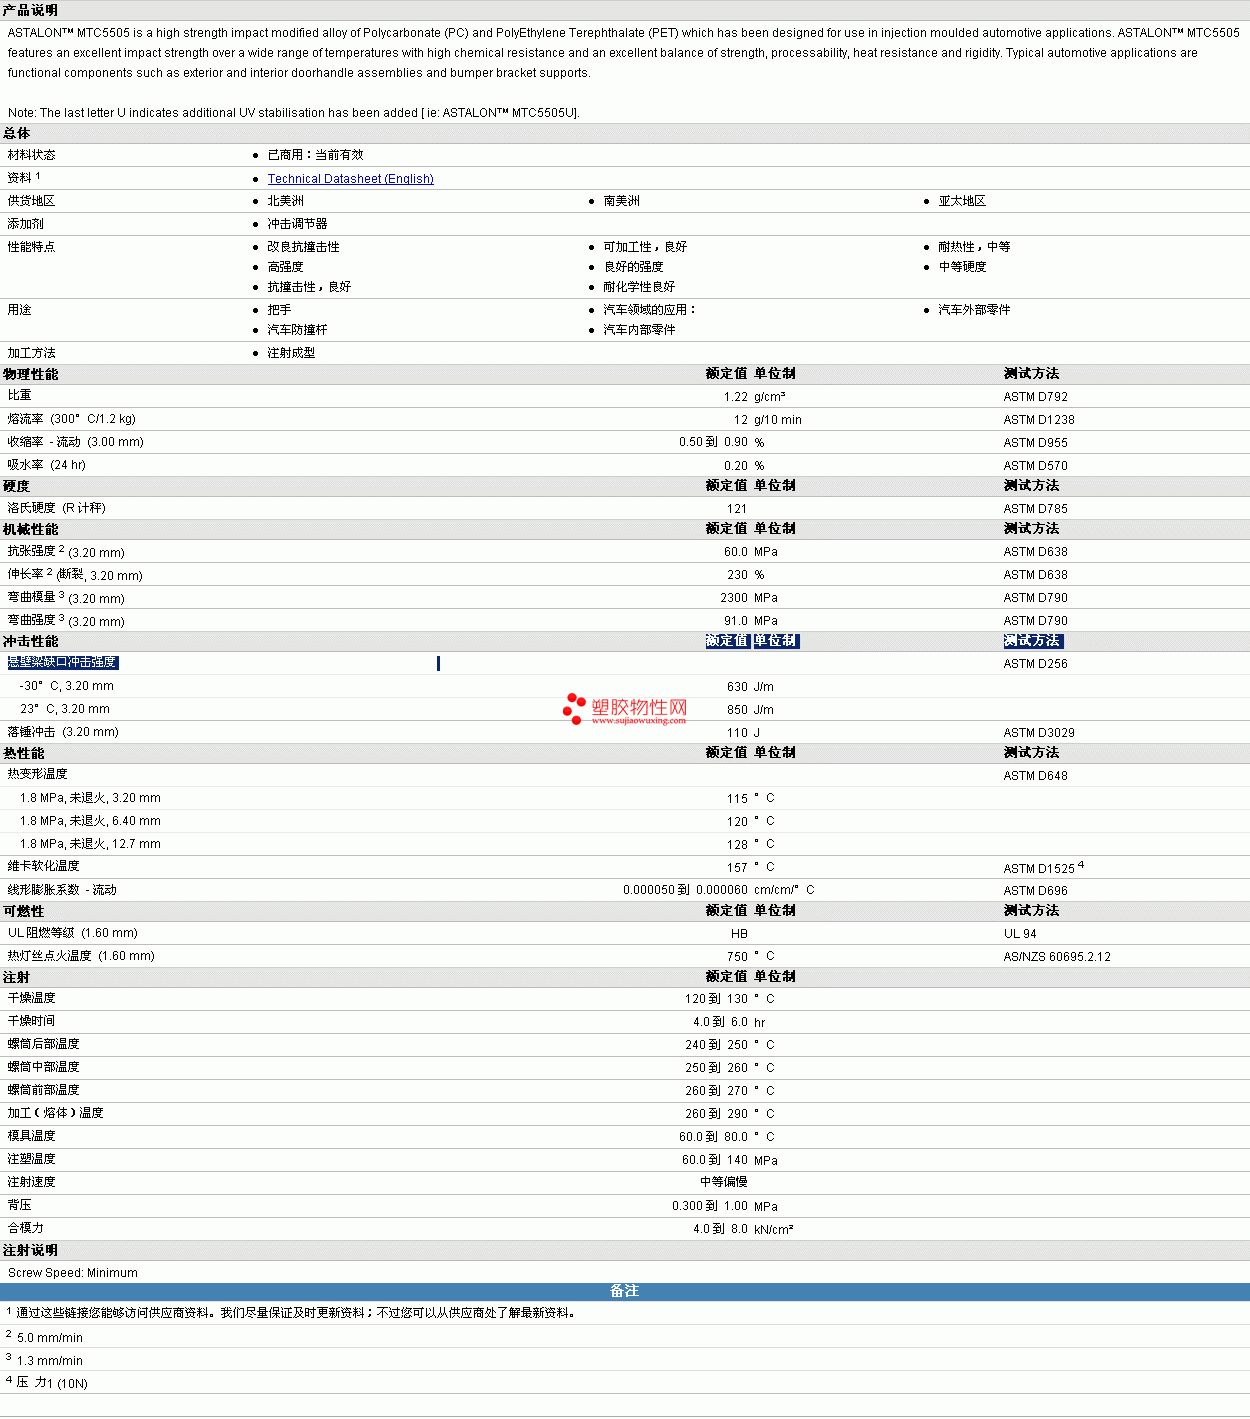Click ASTM D3029 test method cell
The width and height of the screenshot is (1250, 1419).
[1039, 733]
